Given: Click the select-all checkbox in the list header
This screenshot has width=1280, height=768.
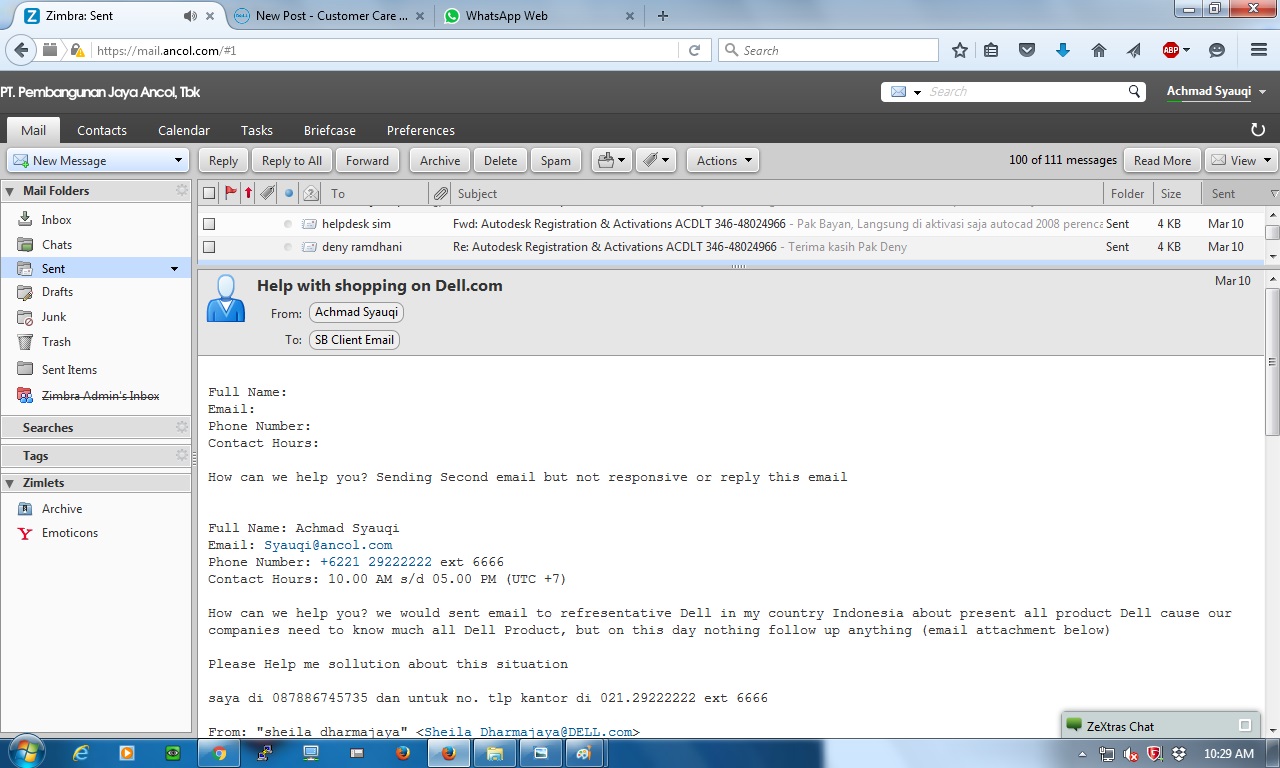Looking at the screenshot, I should coord(208,193).
